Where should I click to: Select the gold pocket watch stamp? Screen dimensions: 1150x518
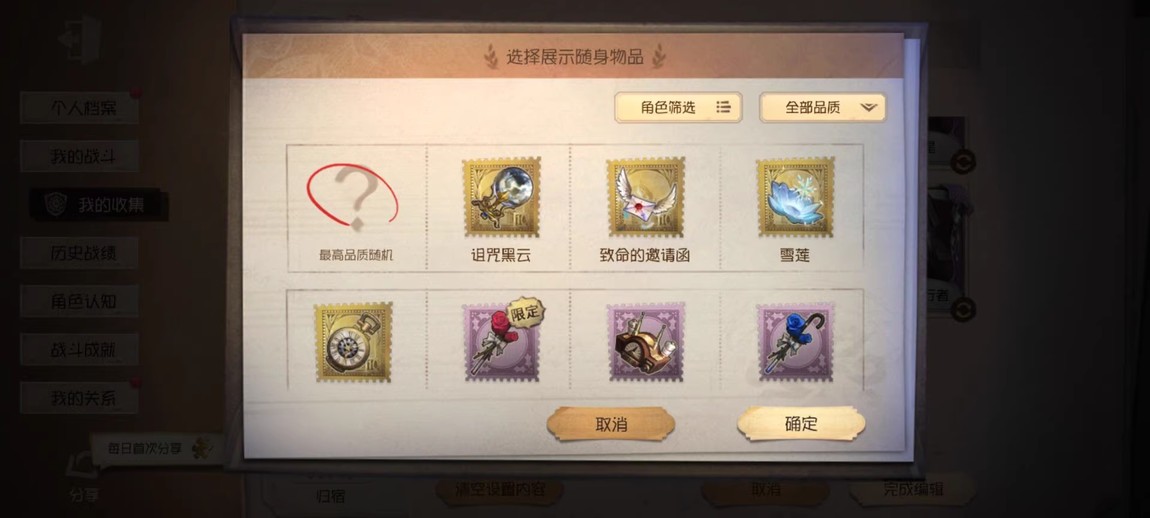point(353,342)
